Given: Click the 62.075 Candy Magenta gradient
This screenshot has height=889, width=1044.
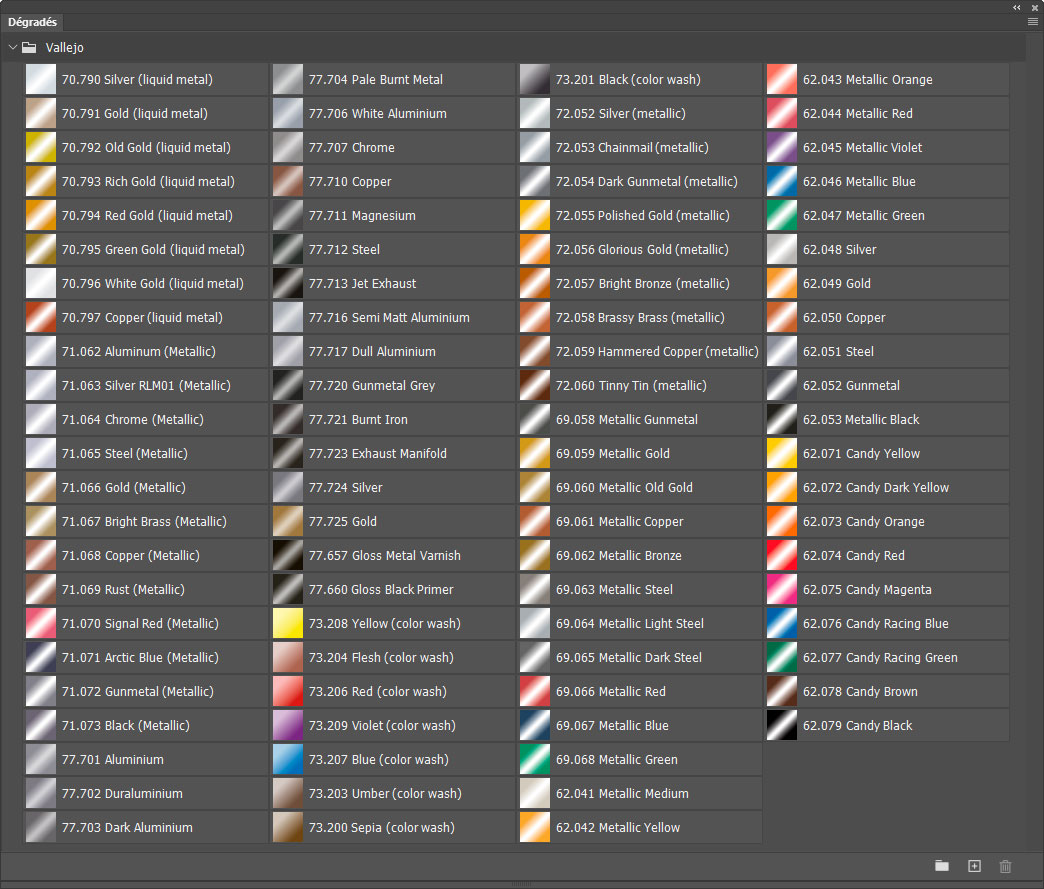Looking at the screenshot, I should pyautogui.click(x=782, y=590).
